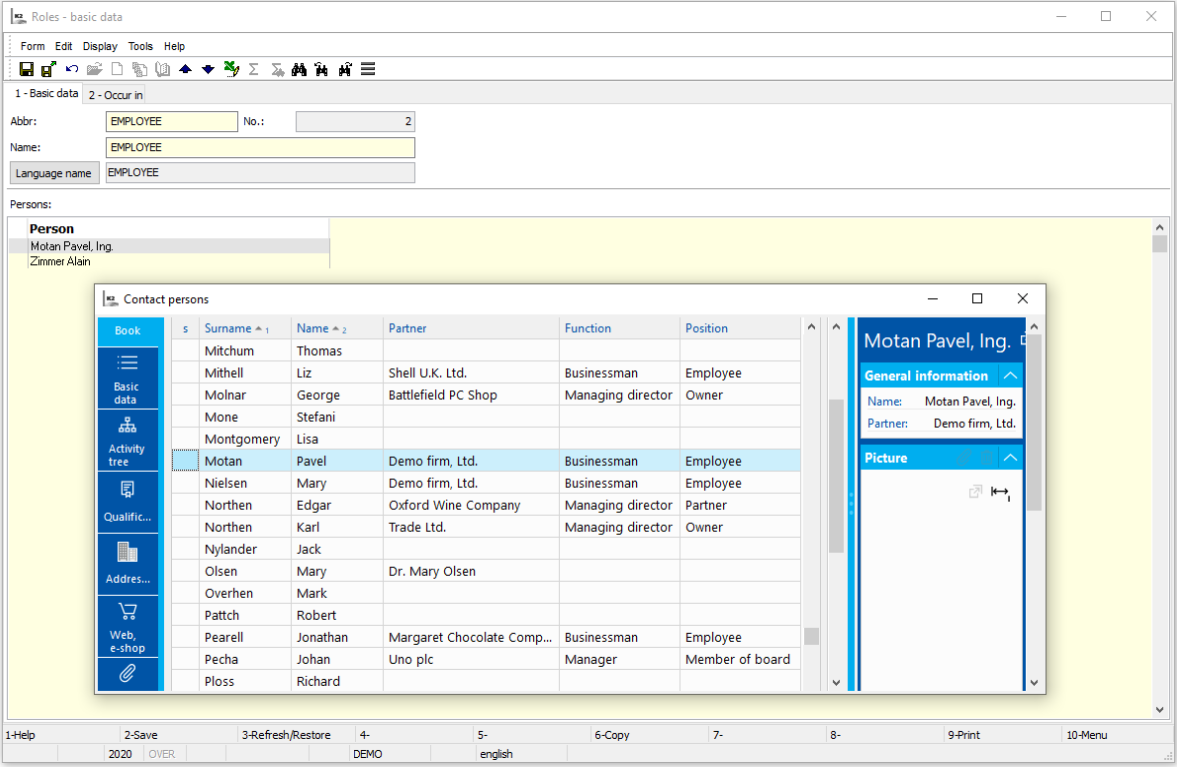Select Zimmer Alain in Persons list
This screenshot has height=767, width=1177.
(x=60, y=262)
